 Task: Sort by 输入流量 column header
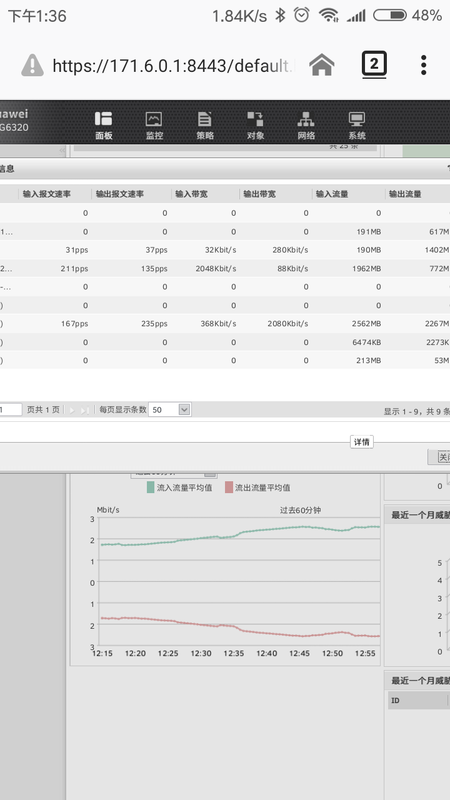(332, 194)
